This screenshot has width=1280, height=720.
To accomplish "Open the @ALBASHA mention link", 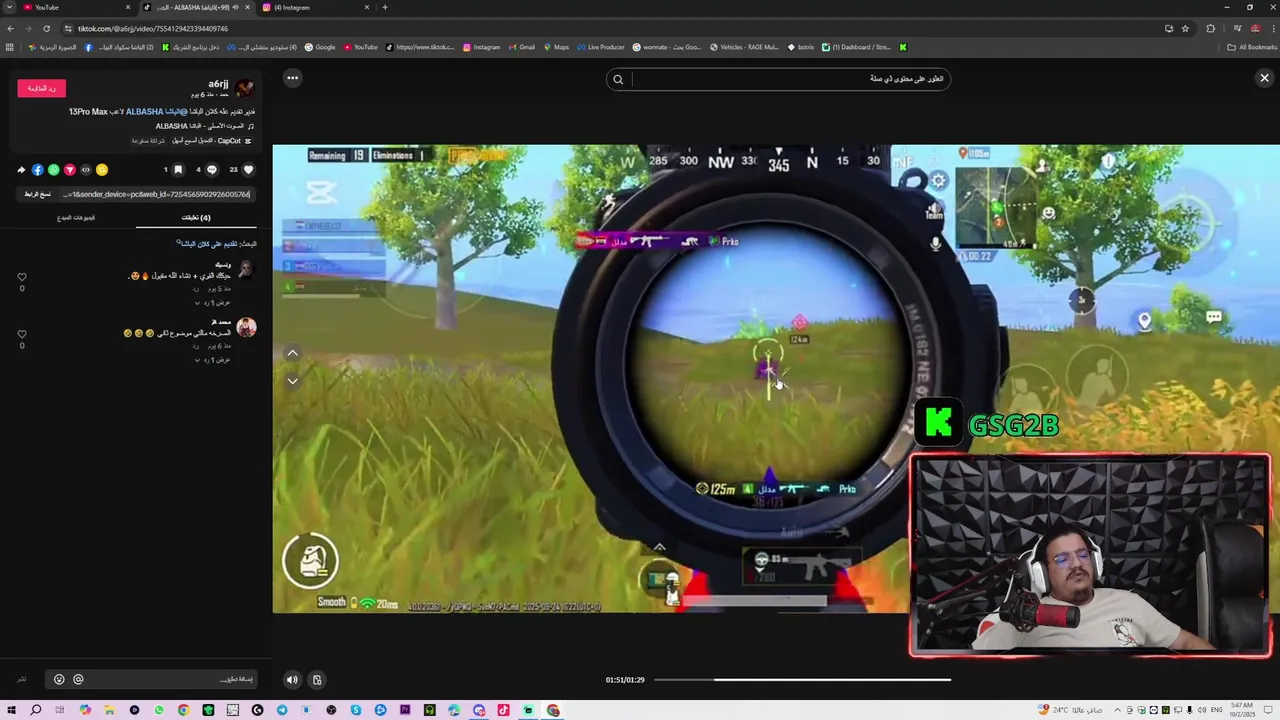I will point(156,111).
